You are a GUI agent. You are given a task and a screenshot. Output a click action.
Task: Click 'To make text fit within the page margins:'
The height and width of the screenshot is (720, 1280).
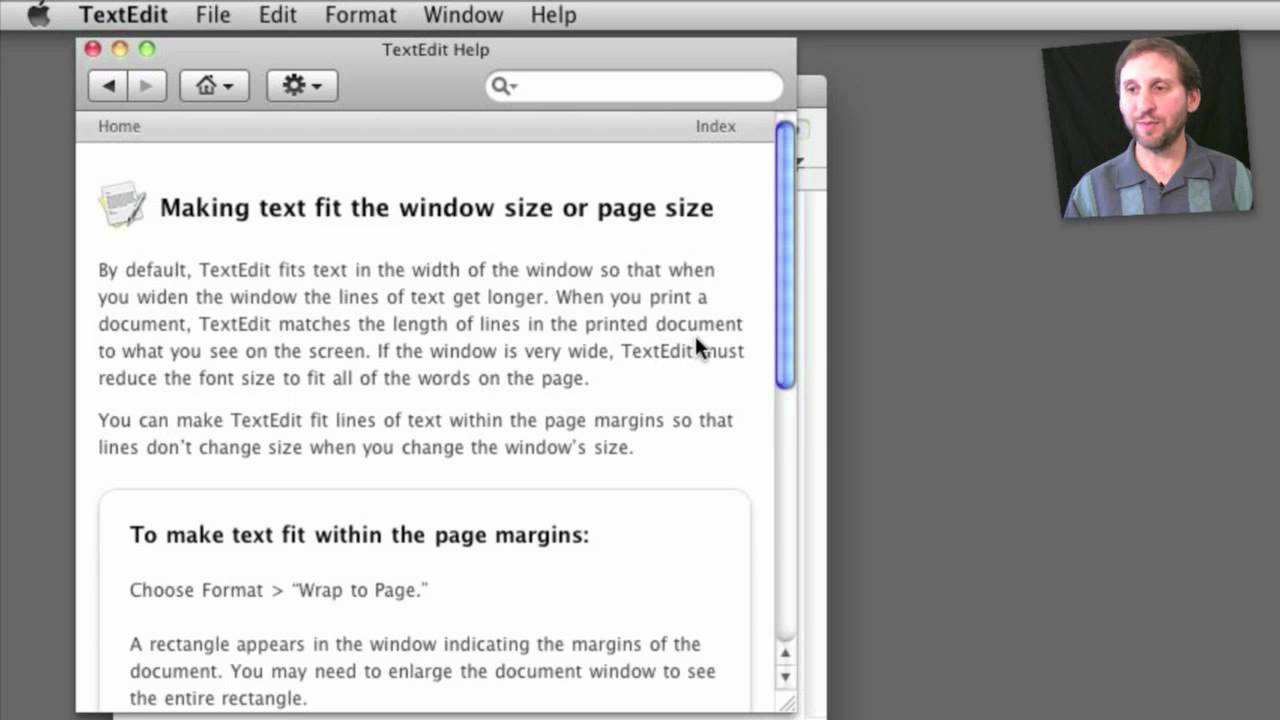click(x=359, y=535)
